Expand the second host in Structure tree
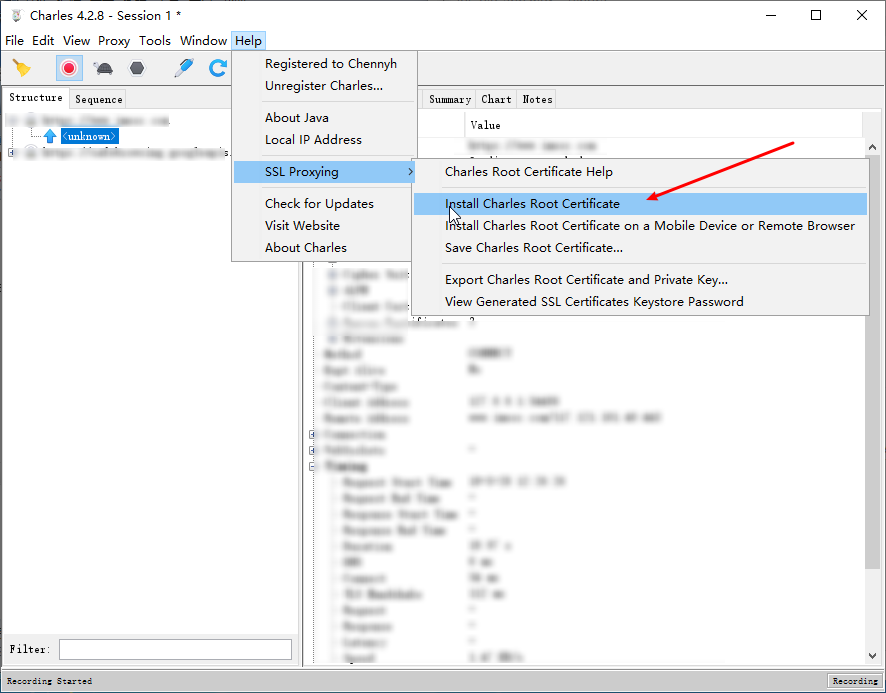 pyautogui.click(x=12, y=153)
